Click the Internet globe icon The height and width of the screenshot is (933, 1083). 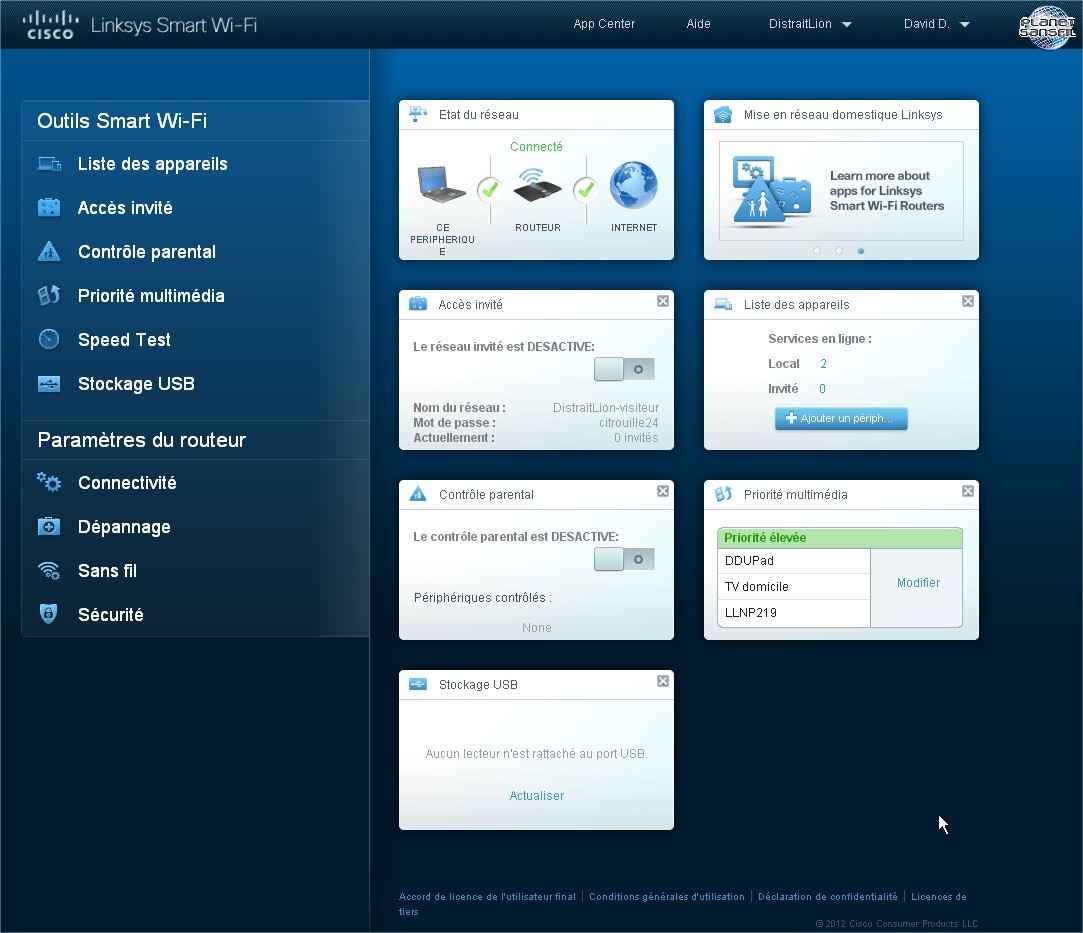633,185
